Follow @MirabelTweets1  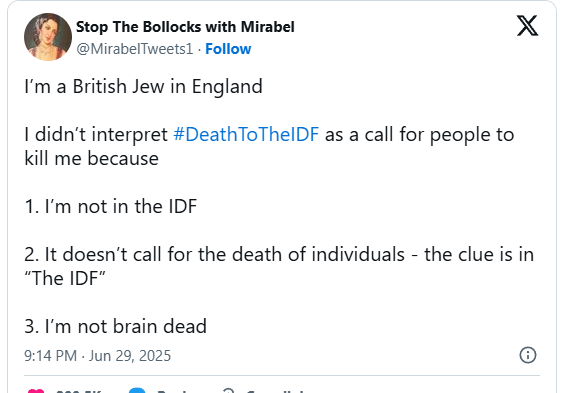click(228, 49)
